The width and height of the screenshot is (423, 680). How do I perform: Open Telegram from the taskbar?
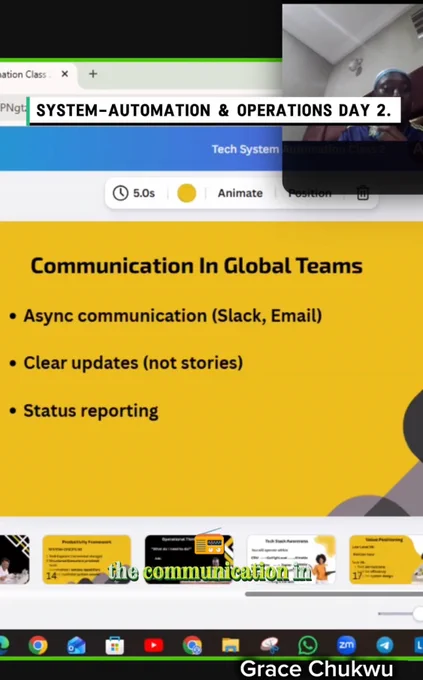(384, 645)
